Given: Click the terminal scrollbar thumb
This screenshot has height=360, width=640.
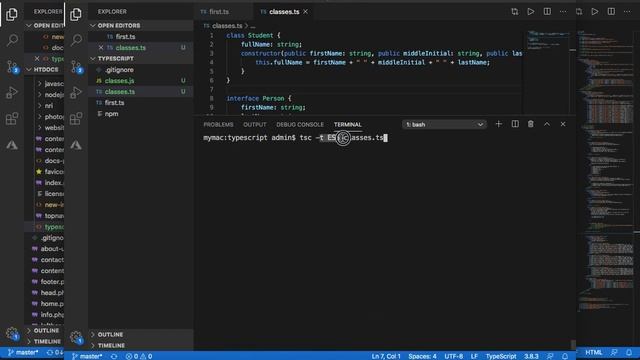Looking at the screenshot, I should (x=573, y=344).
